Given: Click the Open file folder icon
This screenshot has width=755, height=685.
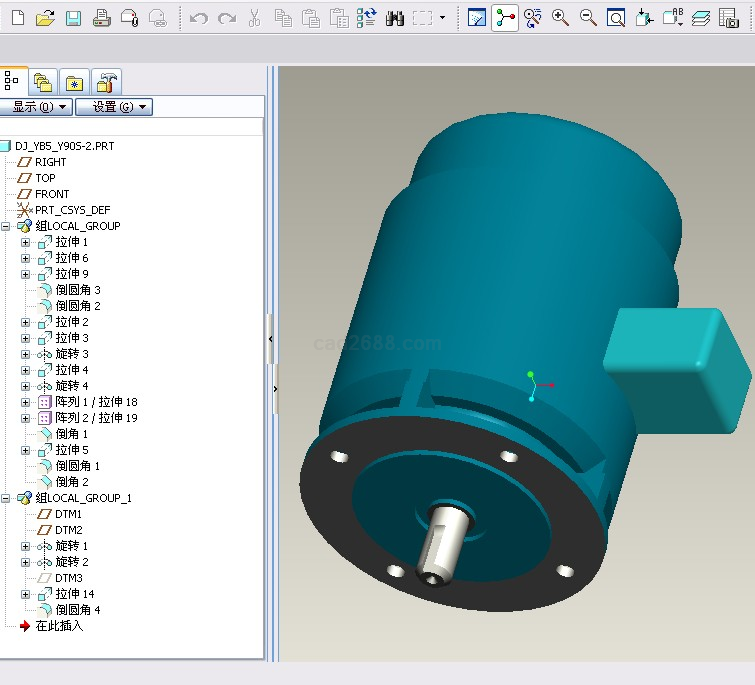Looking at the screenshot, I should 45,18.
